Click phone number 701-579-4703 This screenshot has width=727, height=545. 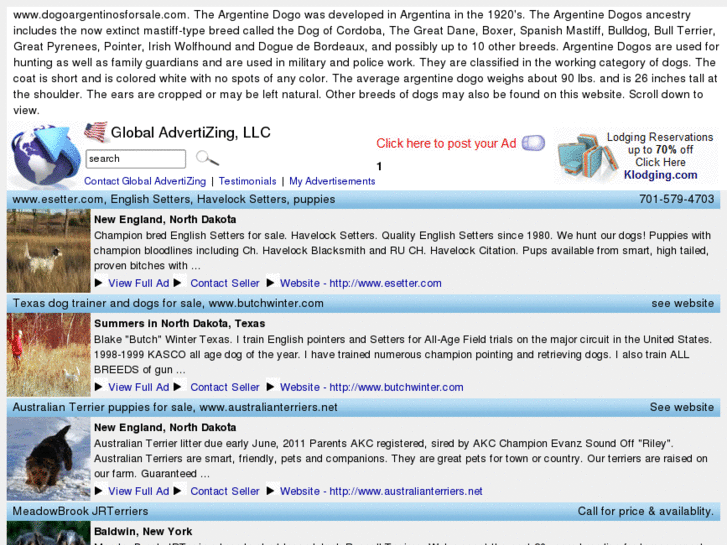coord(676,199)
